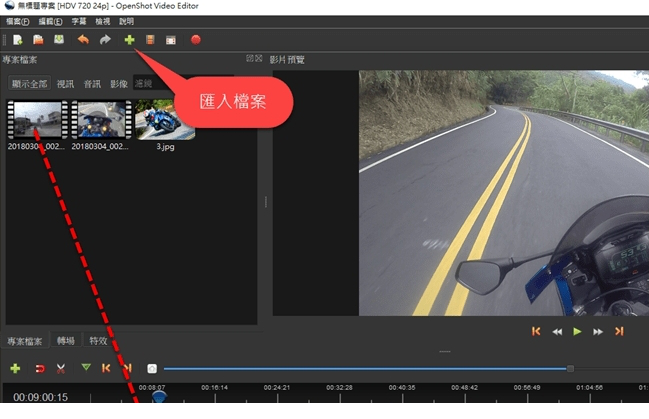Viewport: 649px width, 419px height.
Task: Select the 顯示全部 filter button
Action: coord(29,84)
